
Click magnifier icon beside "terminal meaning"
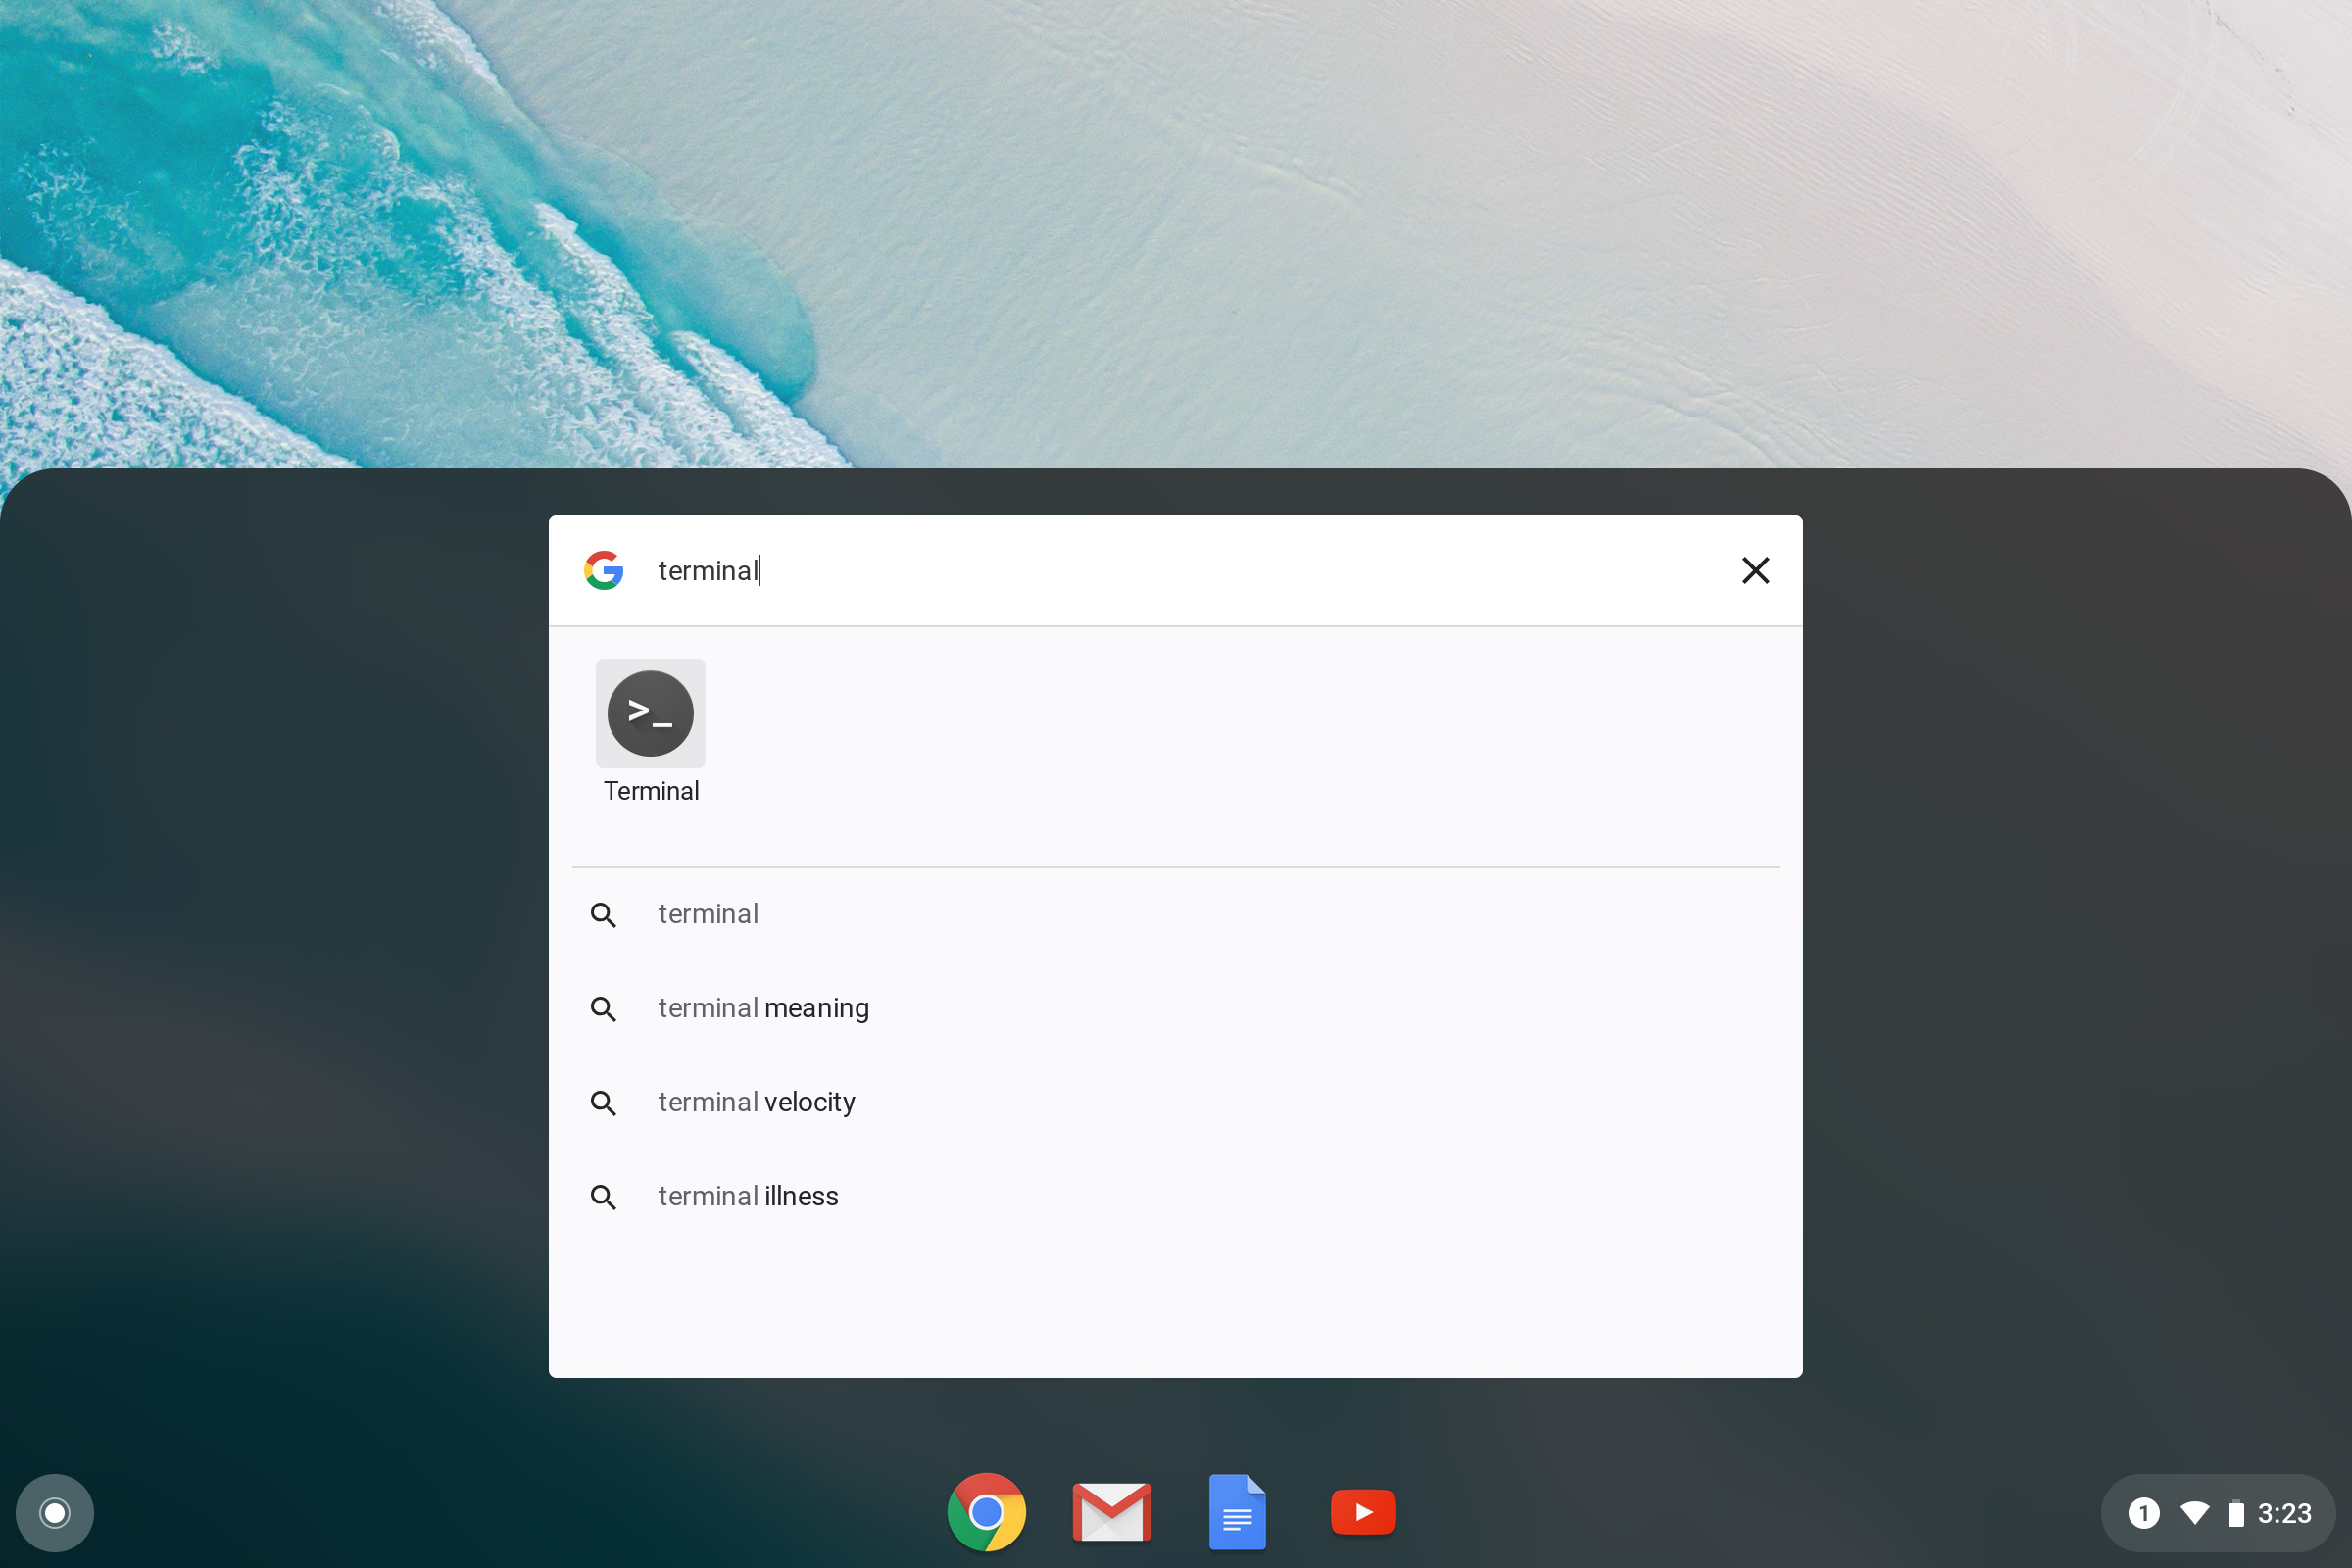click(x=603, y=1009)
